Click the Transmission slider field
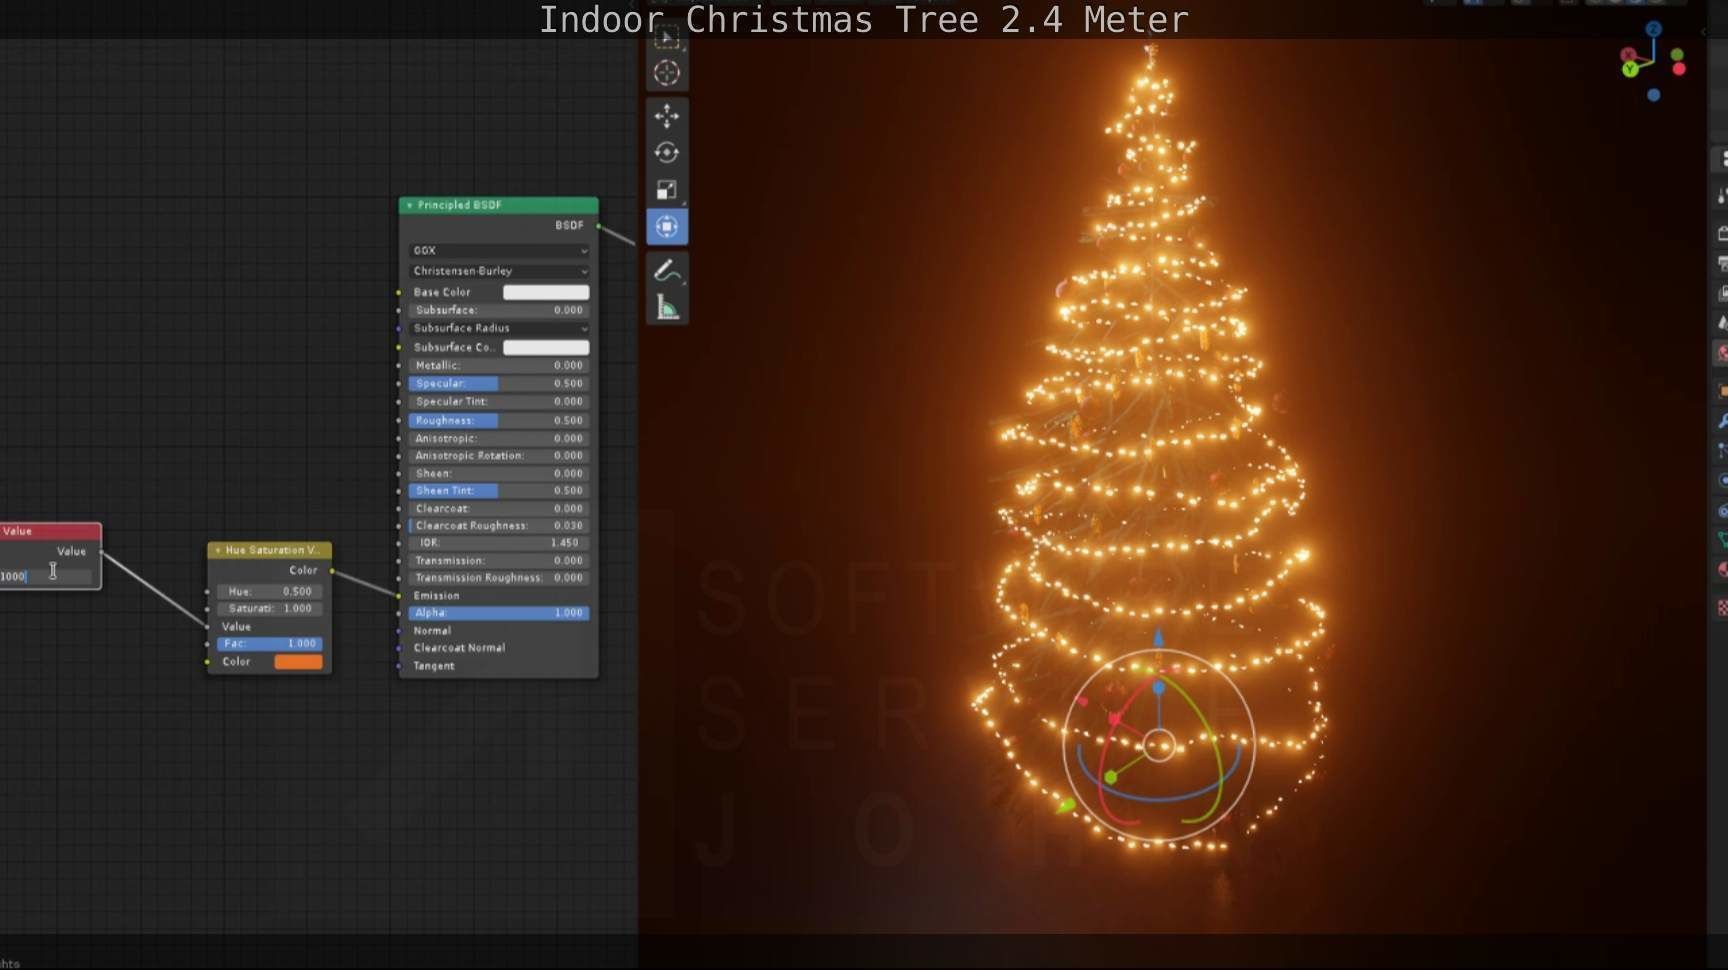Screen dimensions: 1728x970 (x=499, y=561)
